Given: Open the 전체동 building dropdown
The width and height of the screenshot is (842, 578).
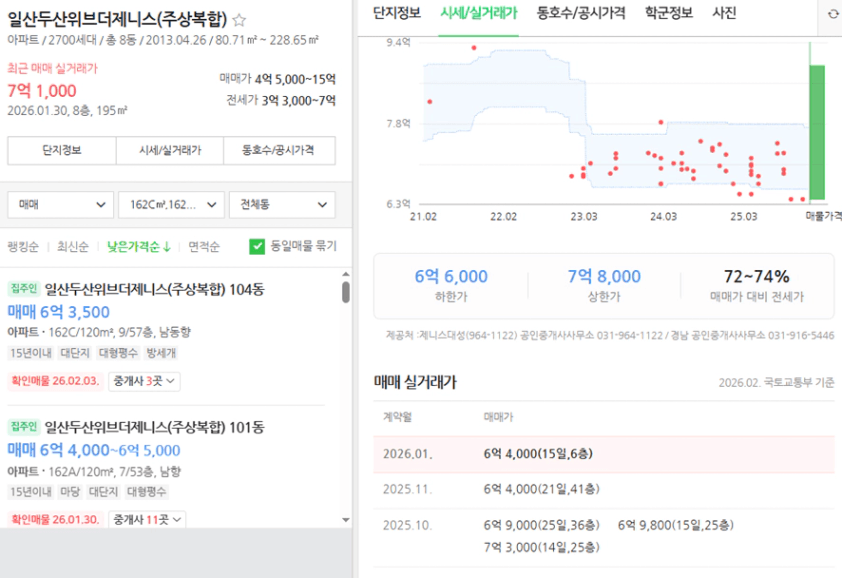Looking at the screenshot, I should click(x=282, y=204).
